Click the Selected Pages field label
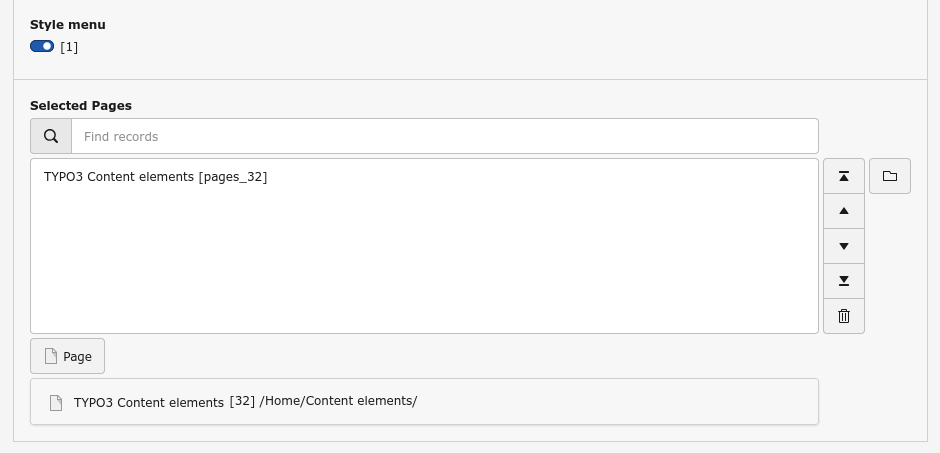 [81, 105]
